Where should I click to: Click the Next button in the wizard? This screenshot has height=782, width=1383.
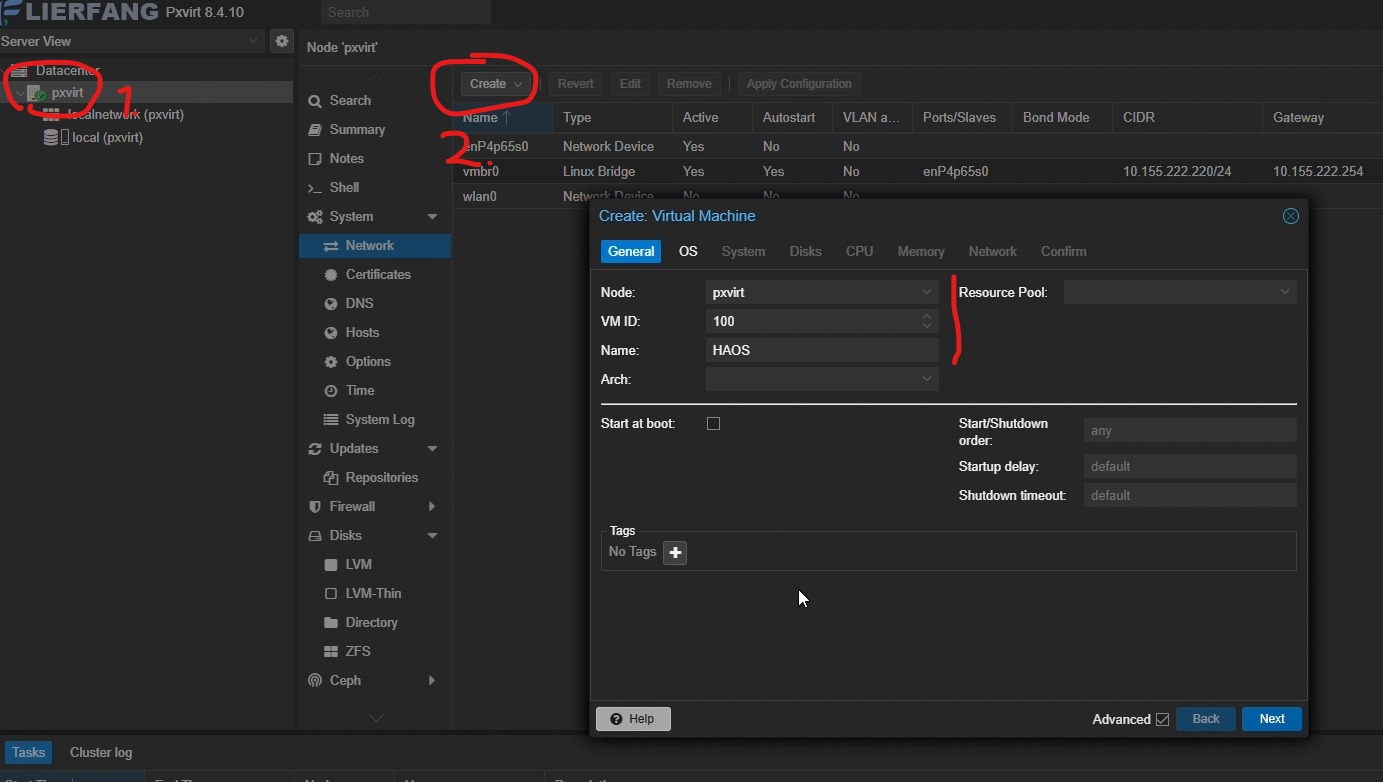(1271, 719)
